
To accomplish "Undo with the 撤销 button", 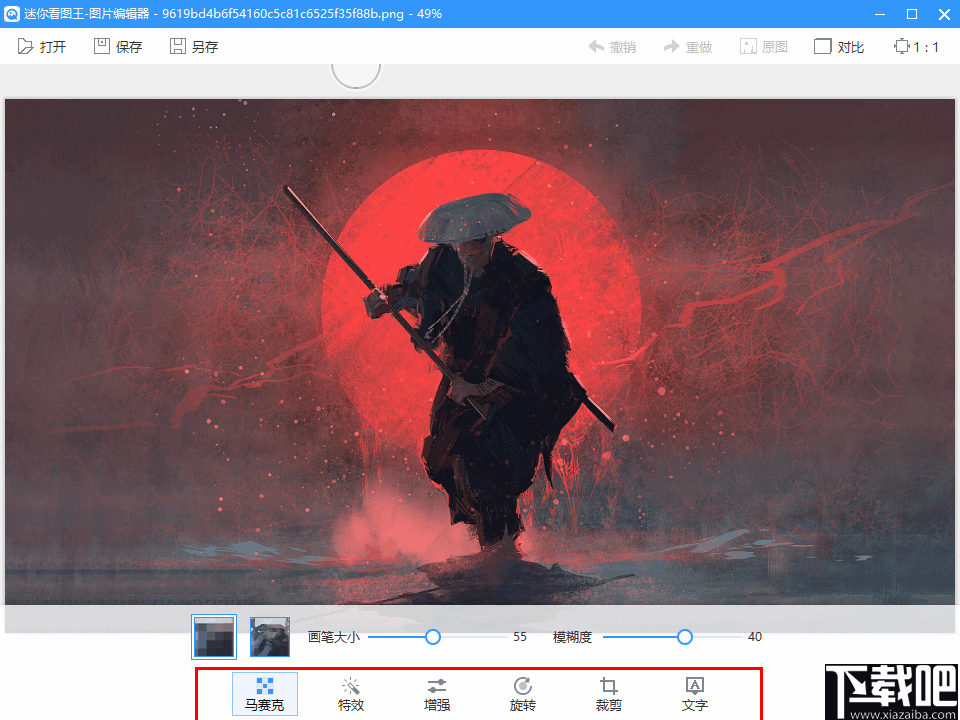I will [x=612, y=47].
